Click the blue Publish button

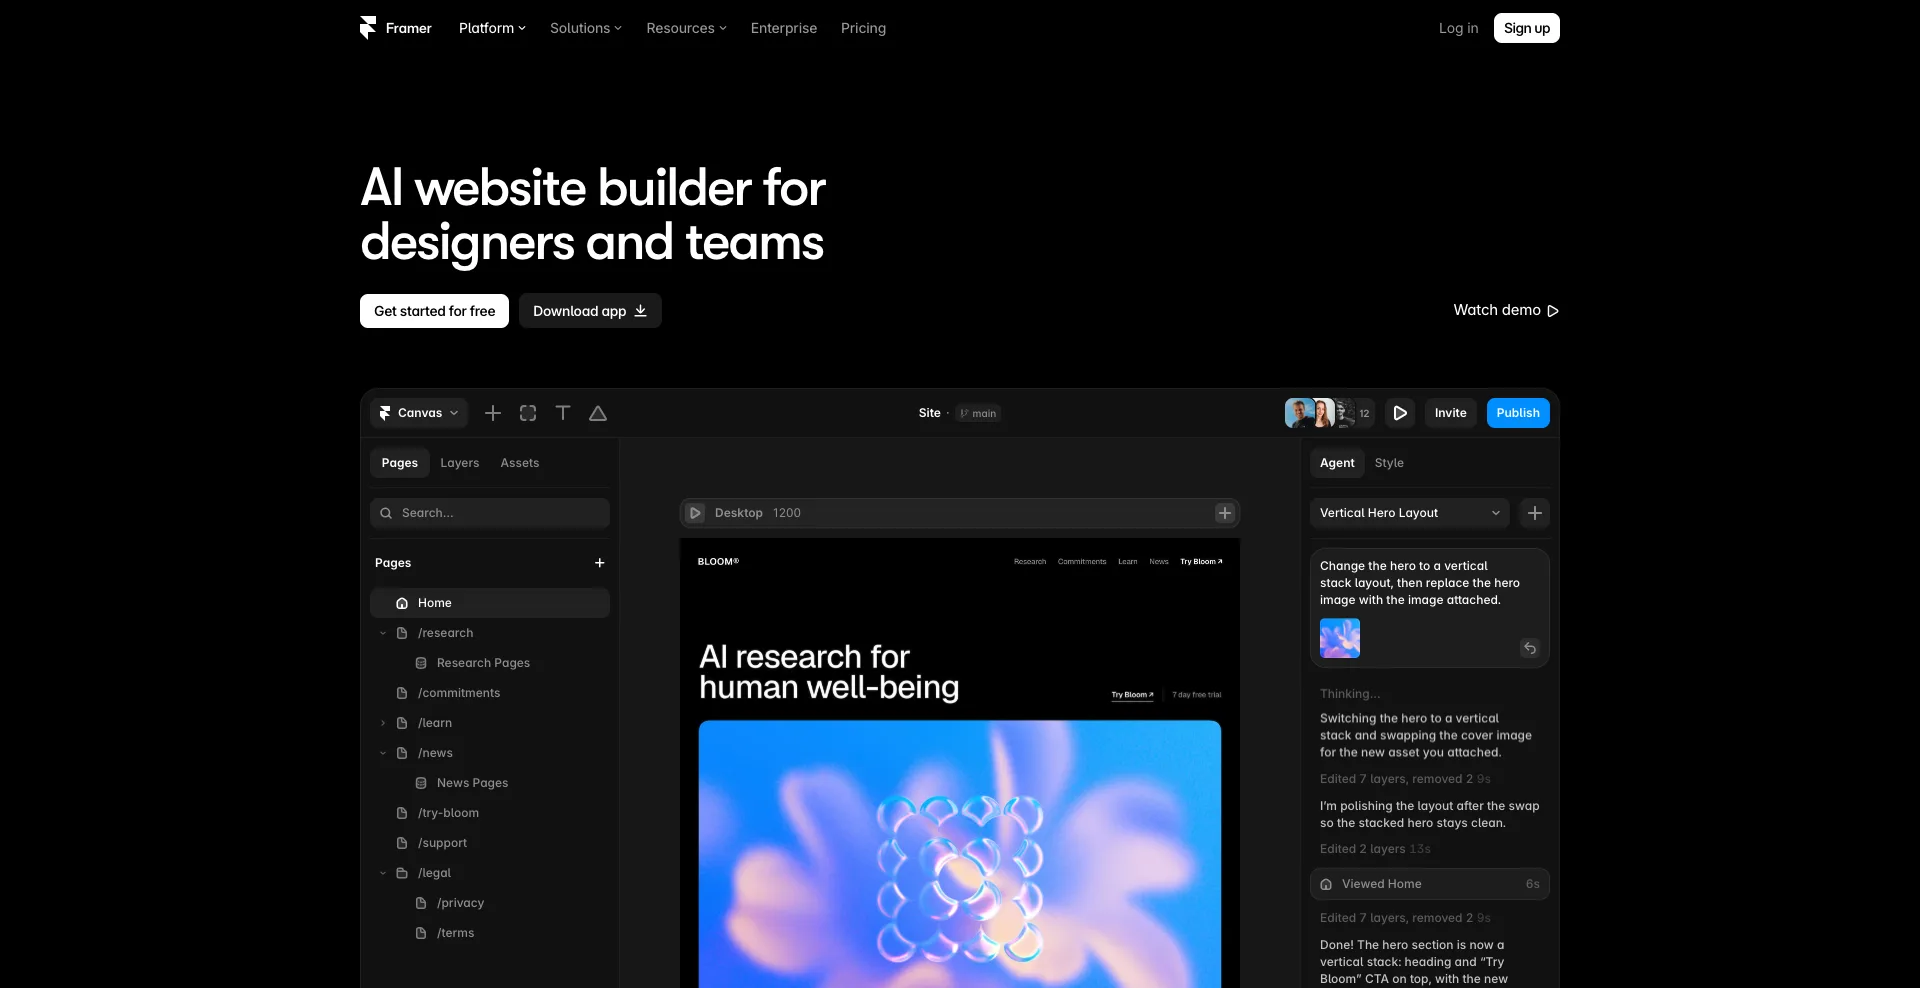click(x=1518, y=413)
